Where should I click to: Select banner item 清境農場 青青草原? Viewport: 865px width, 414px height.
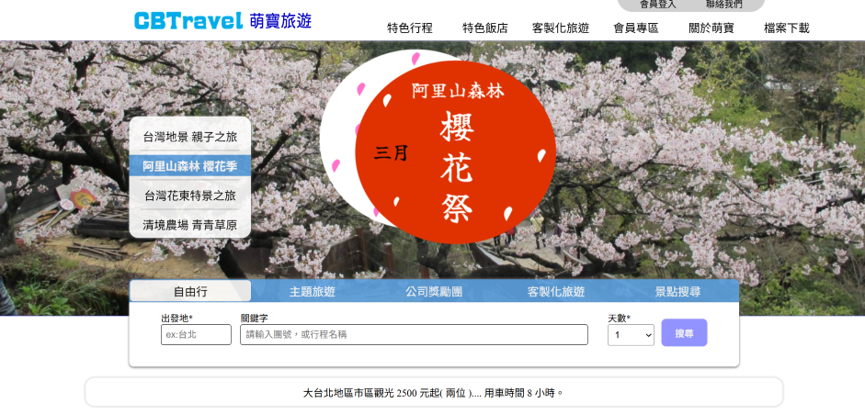point(190,225)
